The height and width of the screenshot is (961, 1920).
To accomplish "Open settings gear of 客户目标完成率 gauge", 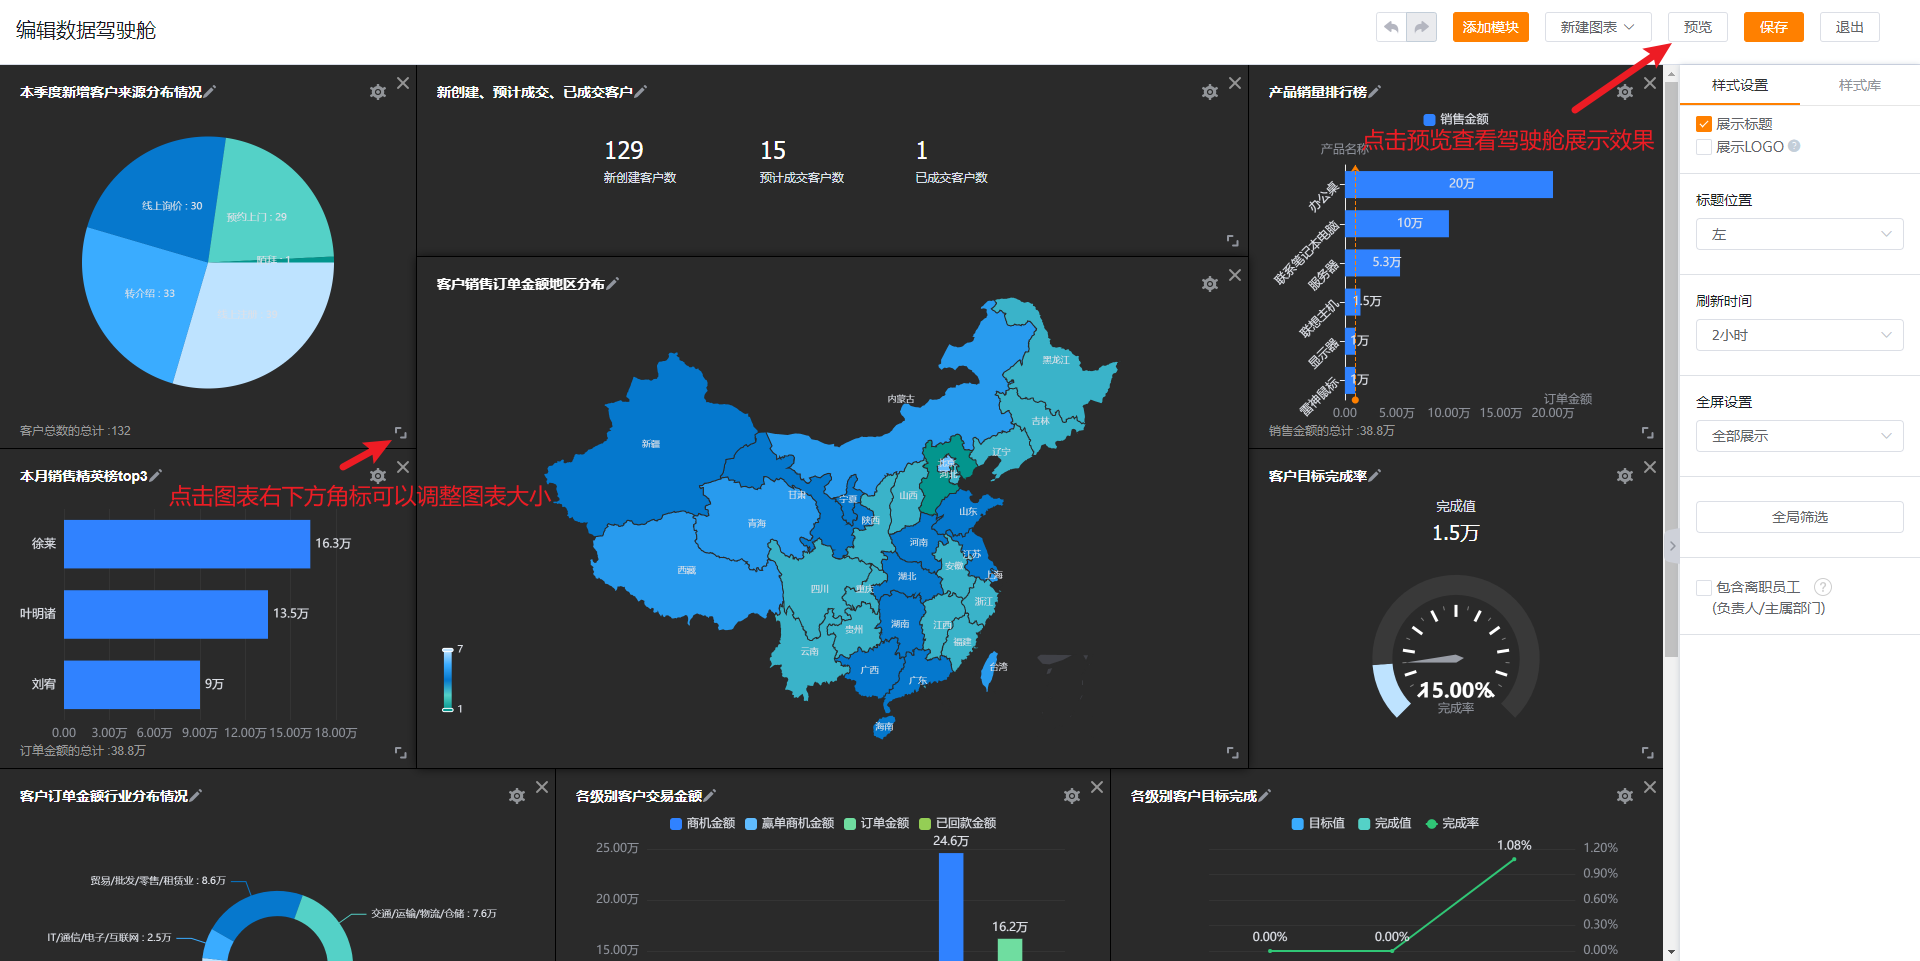I will tap(1625, 476).
